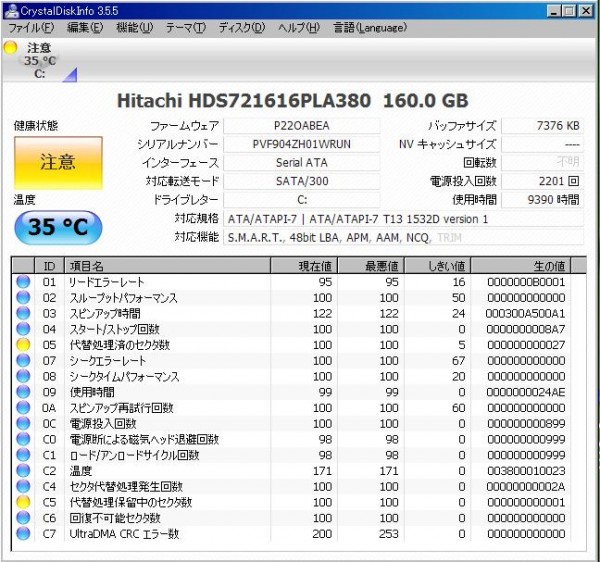
Task: Click the power-on hours field 9390 時間
Action: coord(543,200)
